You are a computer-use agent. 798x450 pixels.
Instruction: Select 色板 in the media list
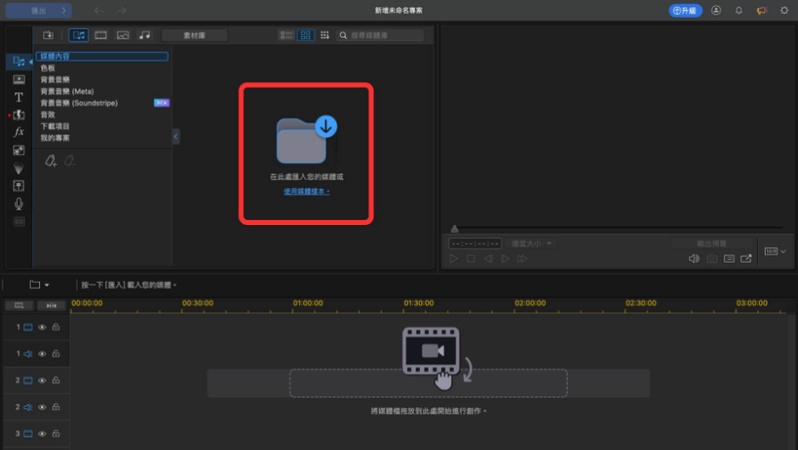[x=48, y=68]
